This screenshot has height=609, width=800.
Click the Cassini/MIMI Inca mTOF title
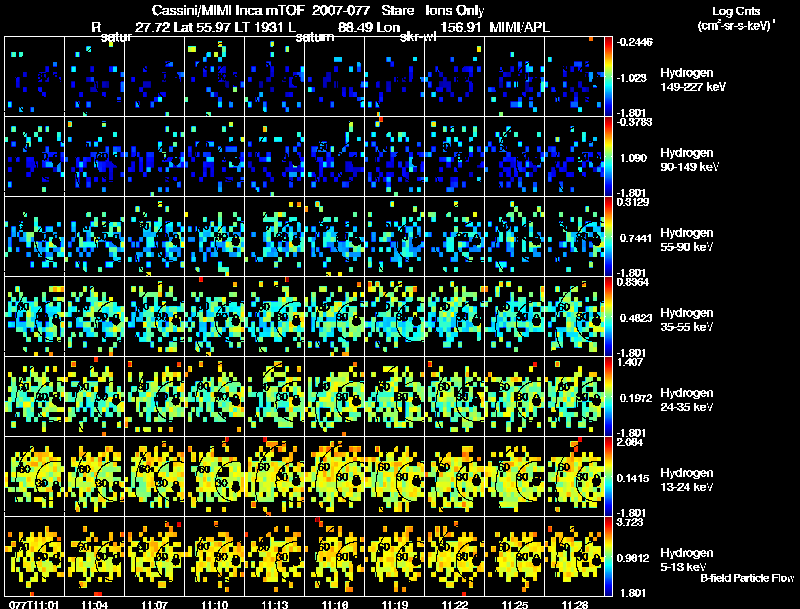click(x=228, y=10)
